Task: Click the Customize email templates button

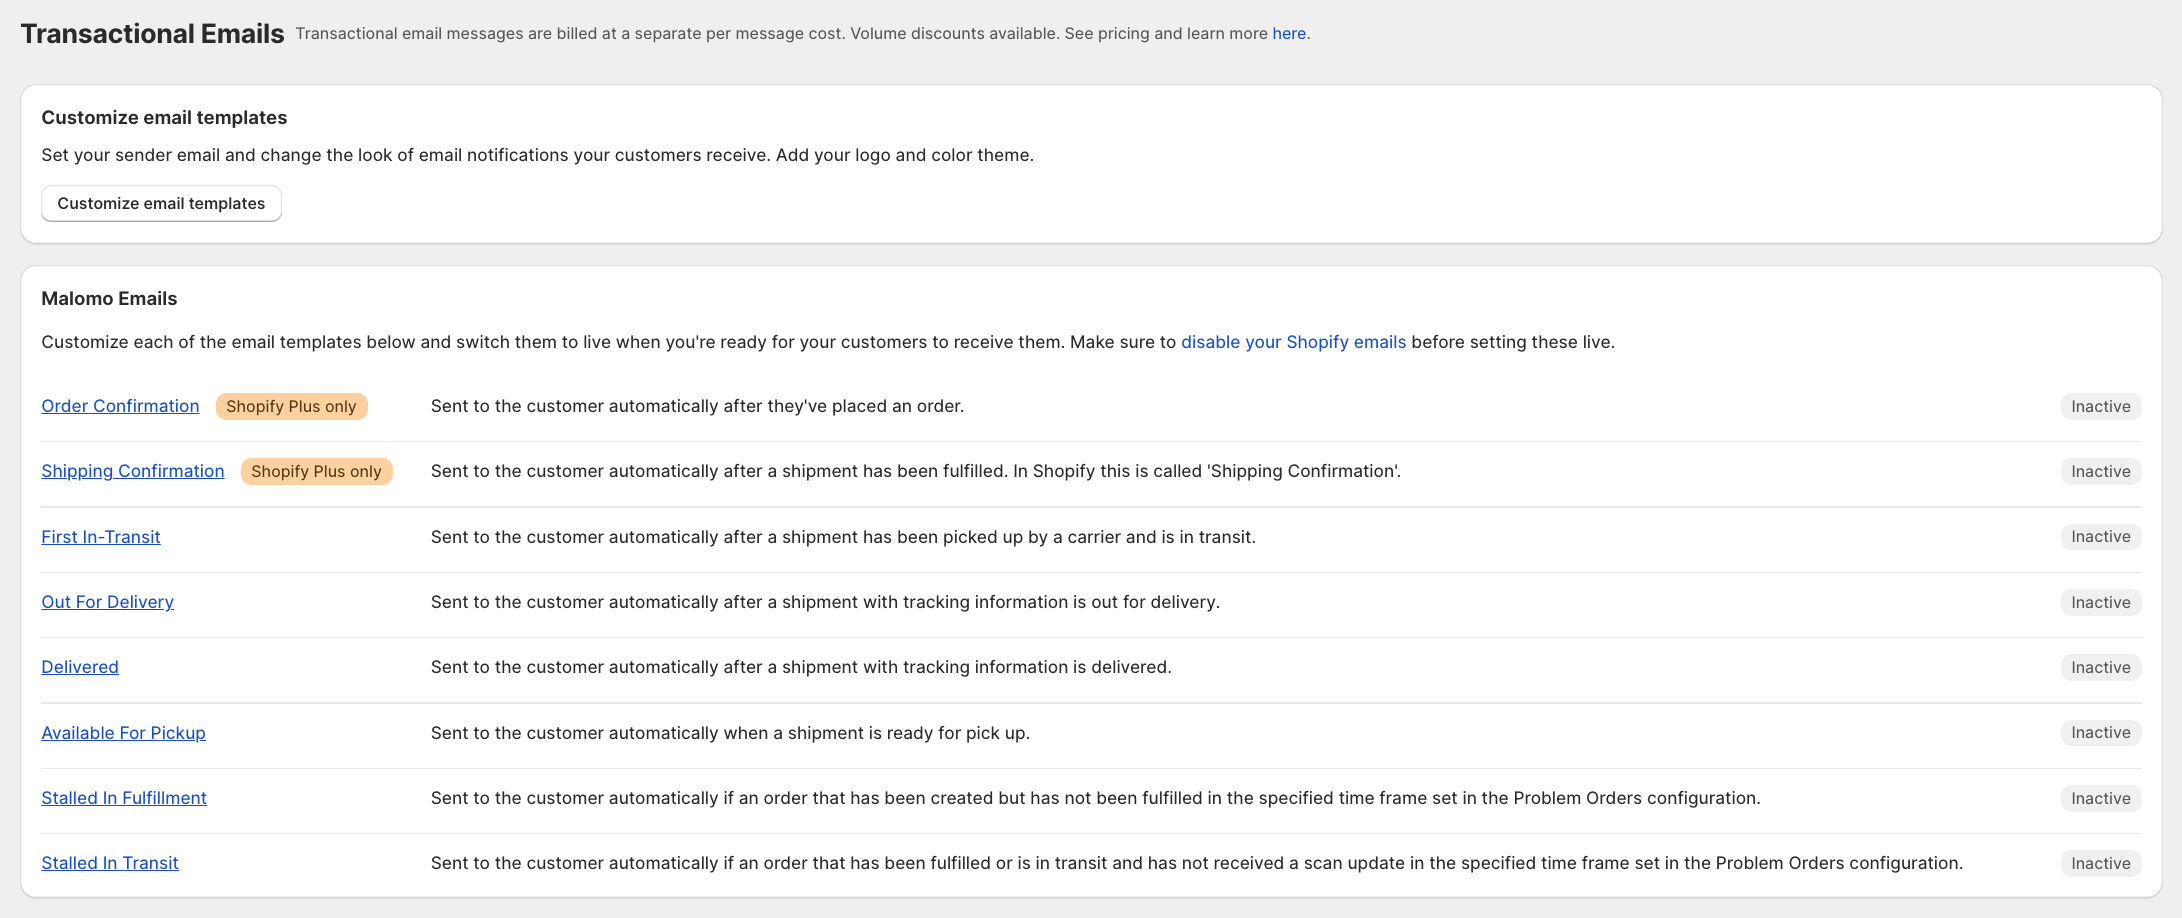Action: (161, 203)
